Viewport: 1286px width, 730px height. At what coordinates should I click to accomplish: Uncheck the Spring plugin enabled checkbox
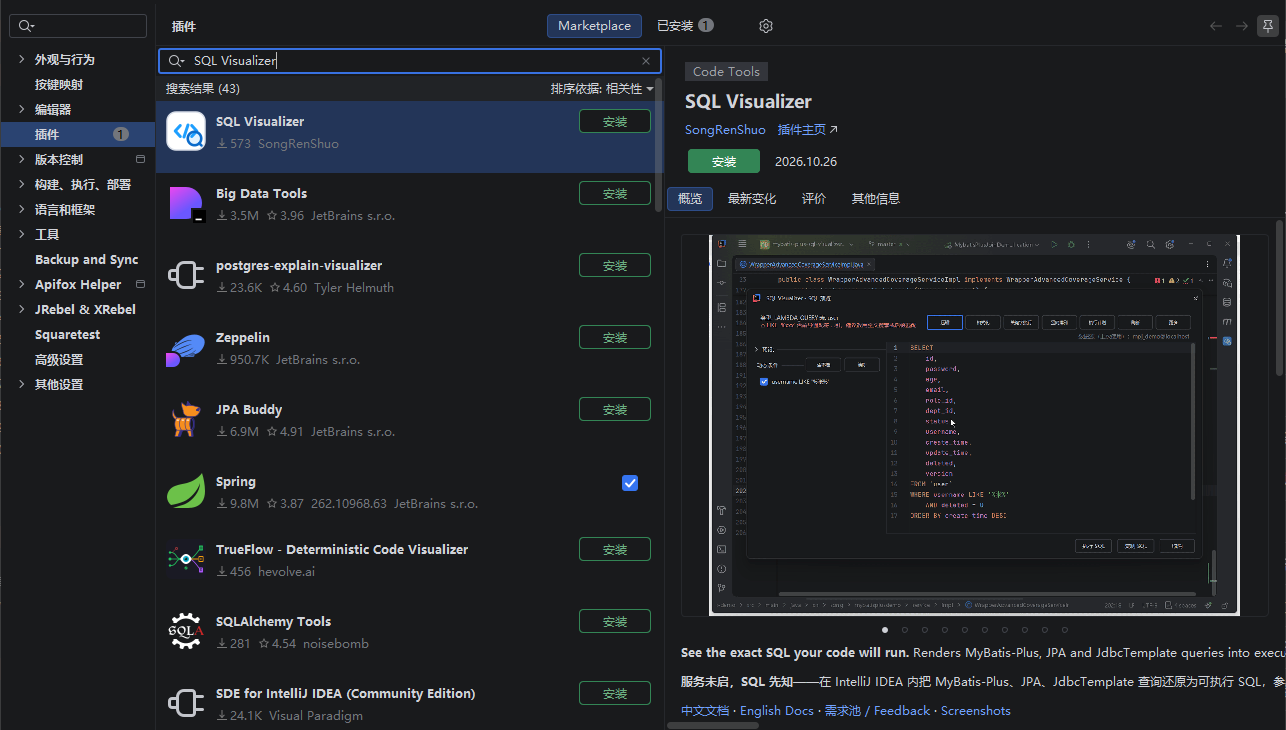(x=630, y=483)
